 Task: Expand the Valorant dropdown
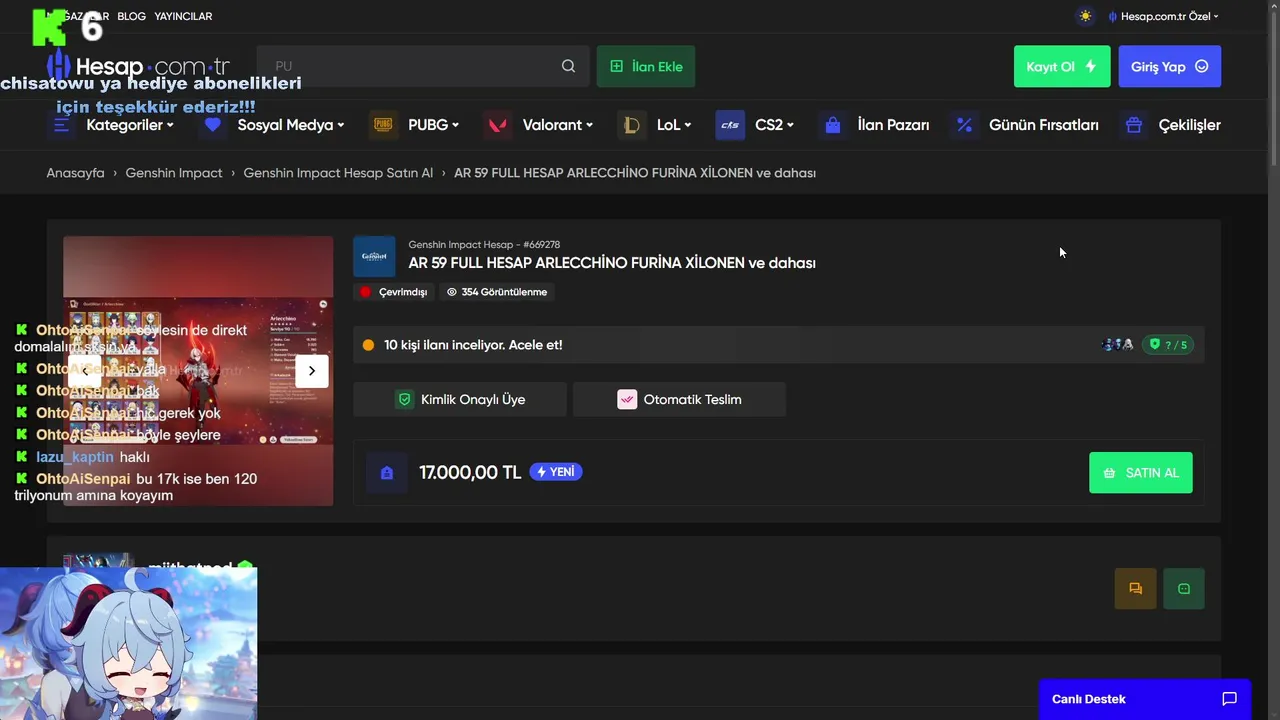point(558,125)
